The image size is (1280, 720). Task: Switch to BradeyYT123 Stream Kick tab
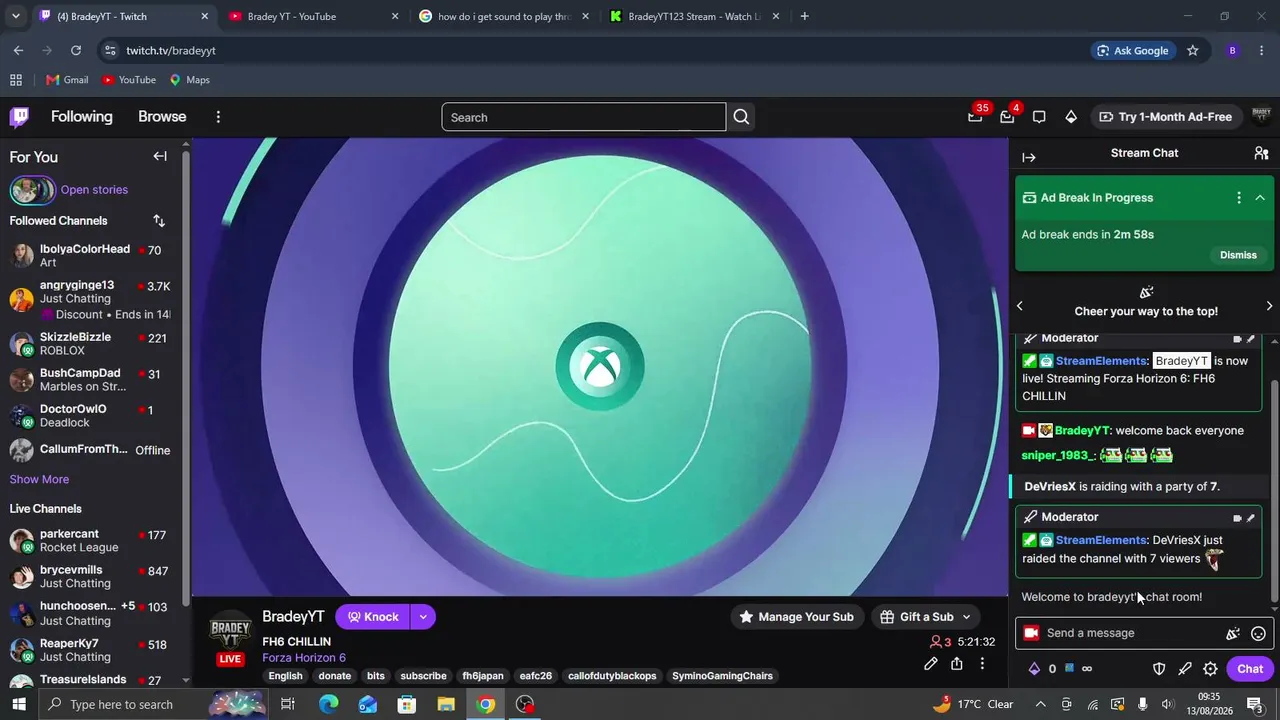point(694,16)
